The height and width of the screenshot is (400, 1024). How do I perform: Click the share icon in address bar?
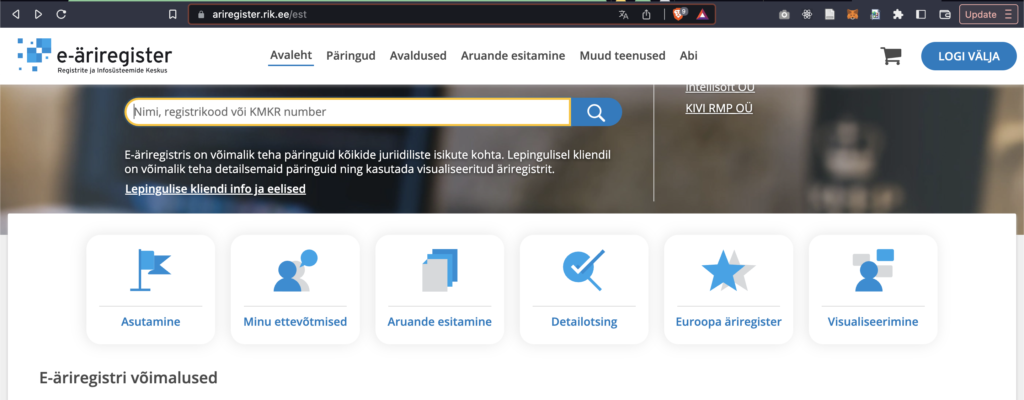[647, 14]
